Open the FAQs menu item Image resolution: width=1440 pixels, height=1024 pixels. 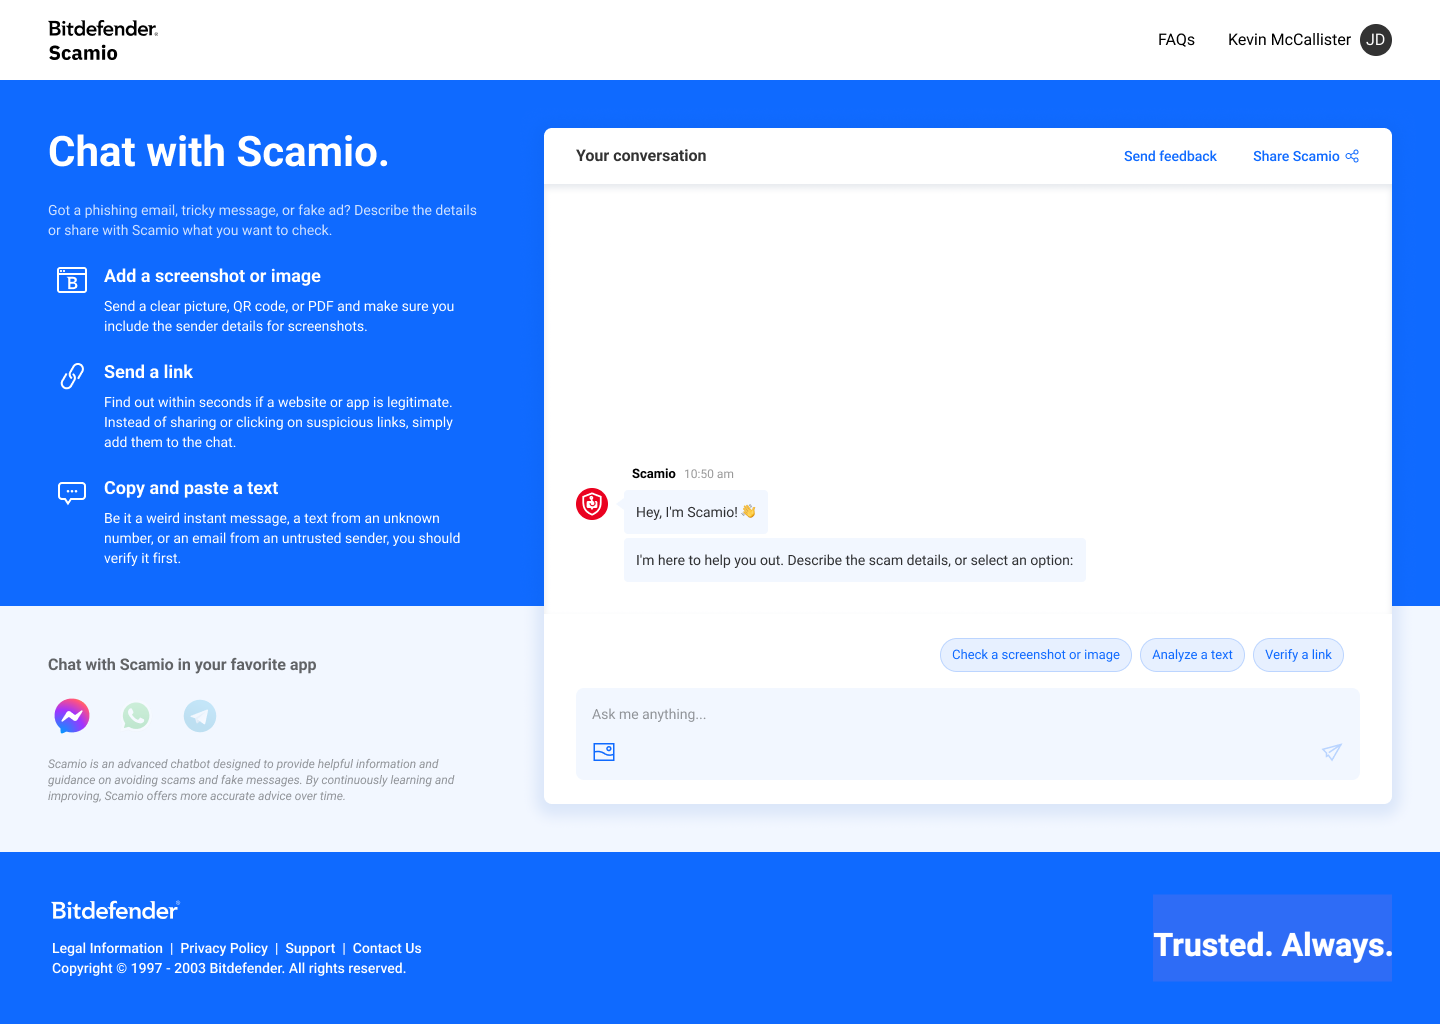(x=1176, y=40)
